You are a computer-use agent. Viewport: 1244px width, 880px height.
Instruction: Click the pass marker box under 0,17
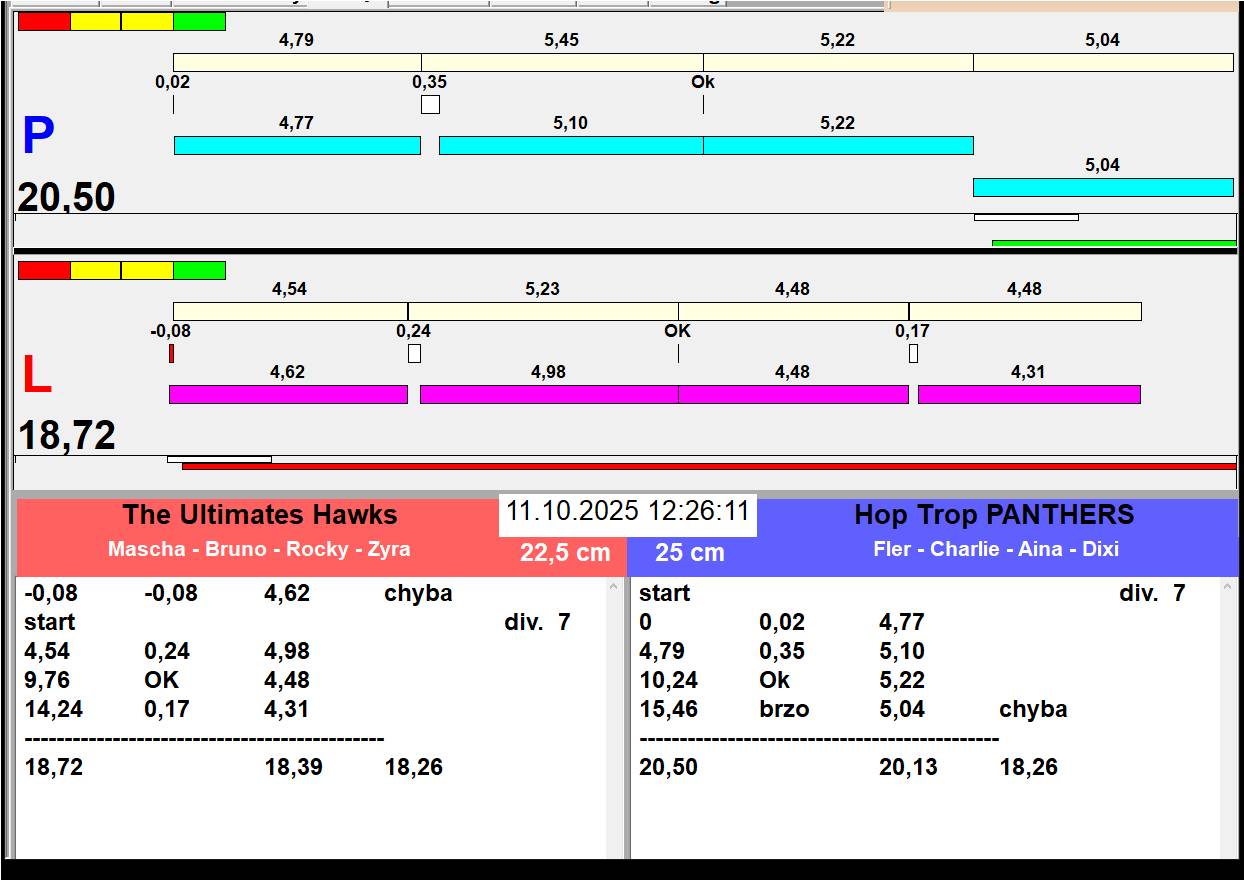point(913,353)
